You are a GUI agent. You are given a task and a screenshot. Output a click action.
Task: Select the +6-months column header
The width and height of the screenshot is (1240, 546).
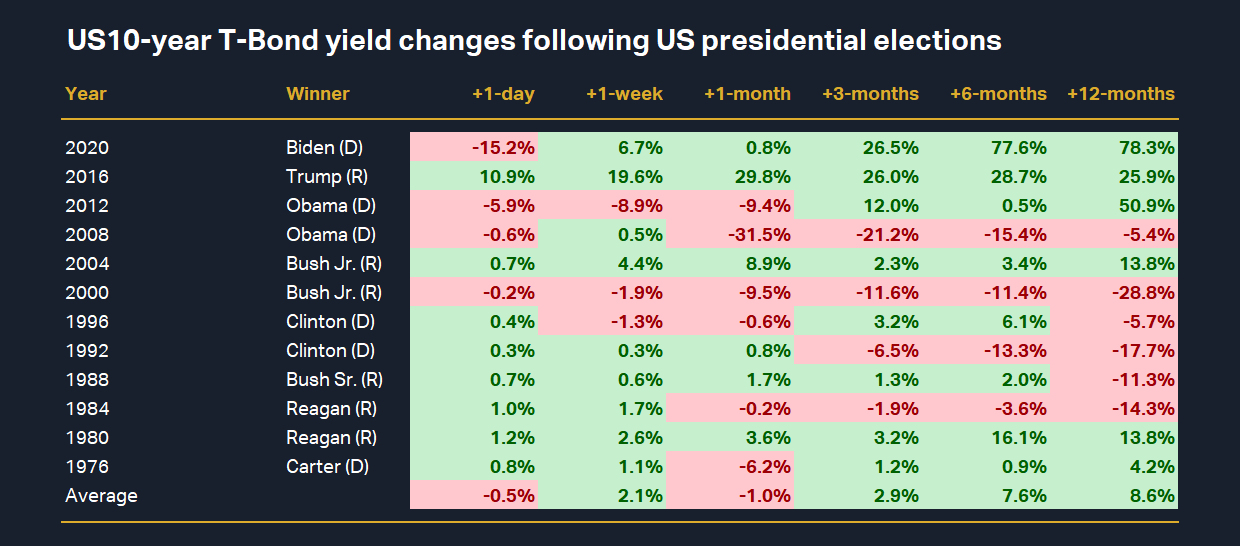[998, 94]
